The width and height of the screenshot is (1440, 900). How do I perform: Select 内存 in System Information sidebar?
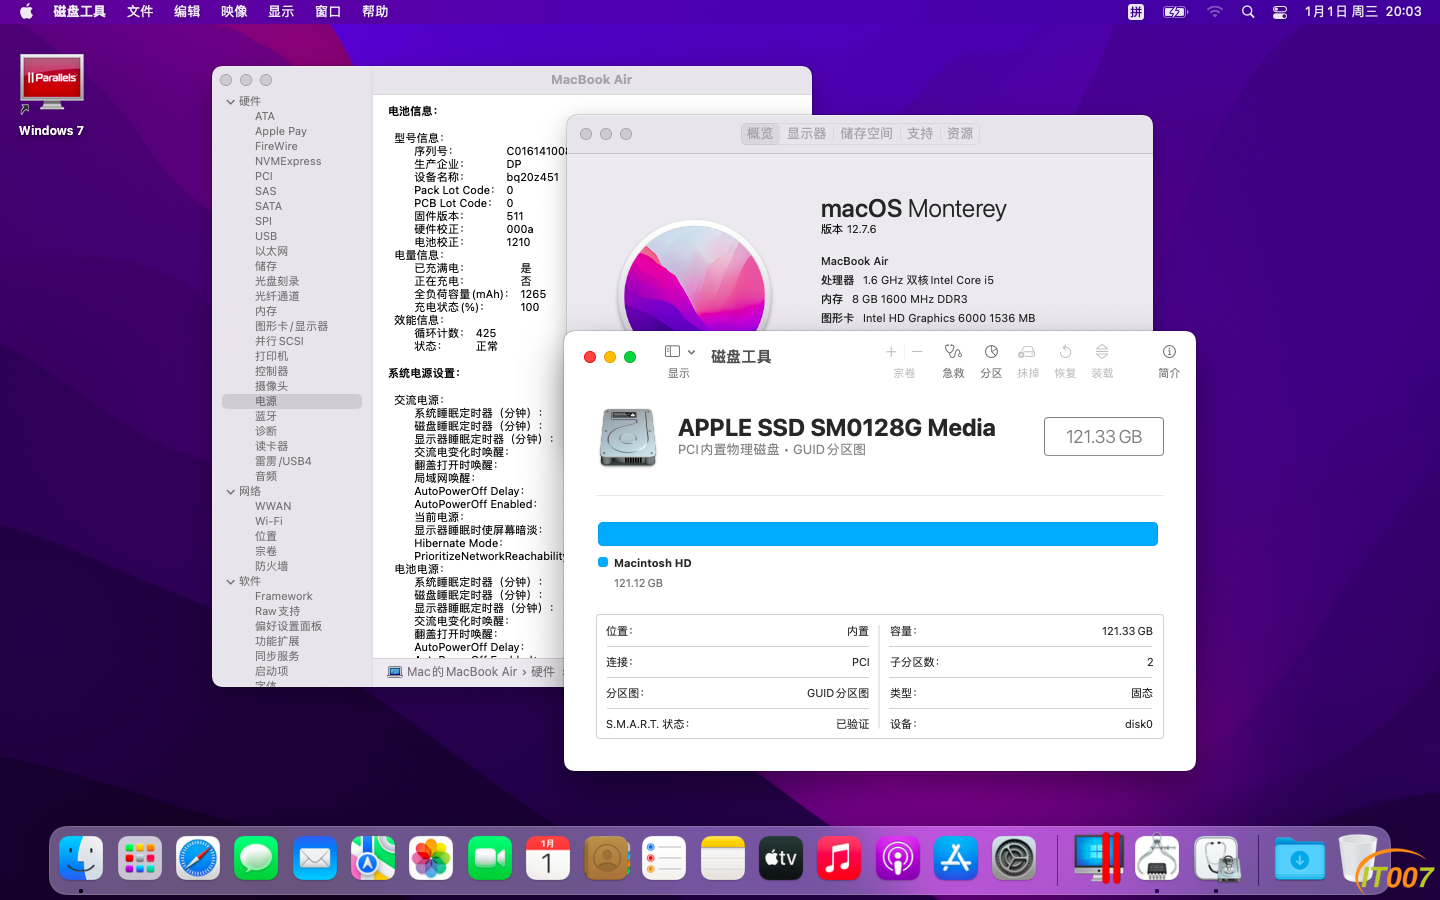click(x=292, y=311)
